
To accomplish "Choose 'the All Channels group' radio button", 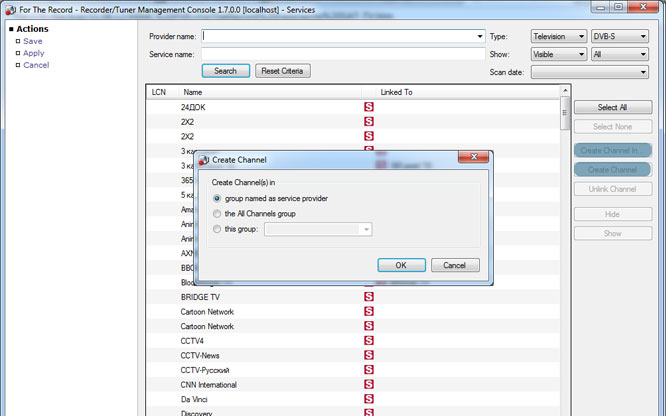I will point(218,214).
